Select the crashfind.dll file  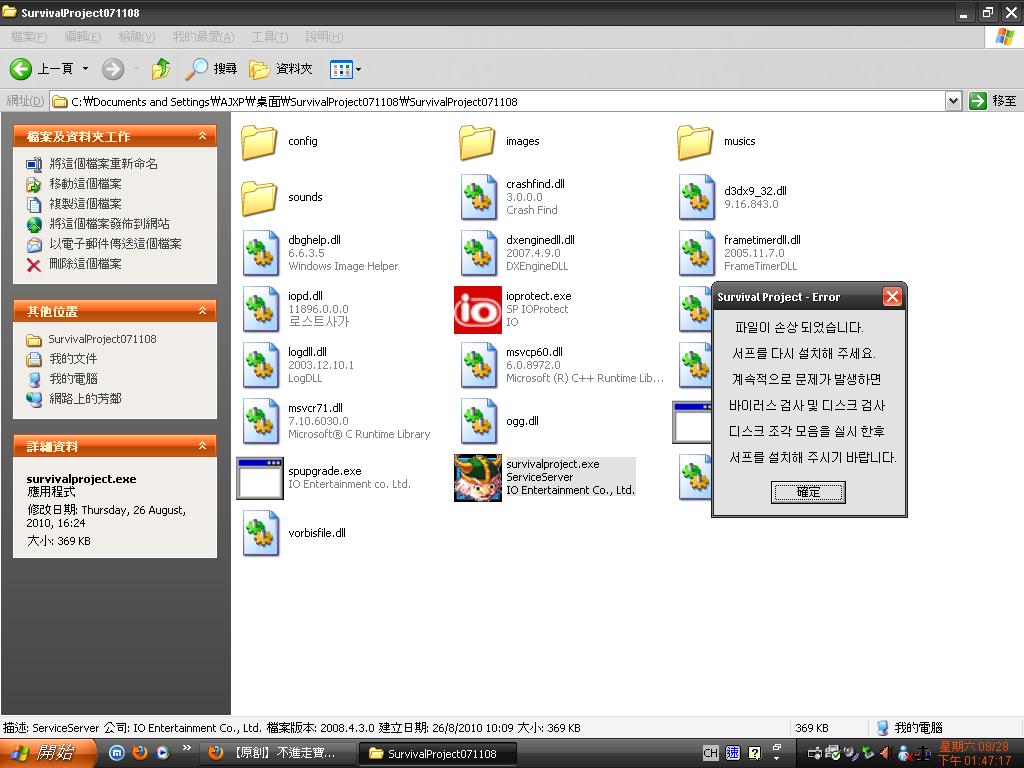click(513, 197)
